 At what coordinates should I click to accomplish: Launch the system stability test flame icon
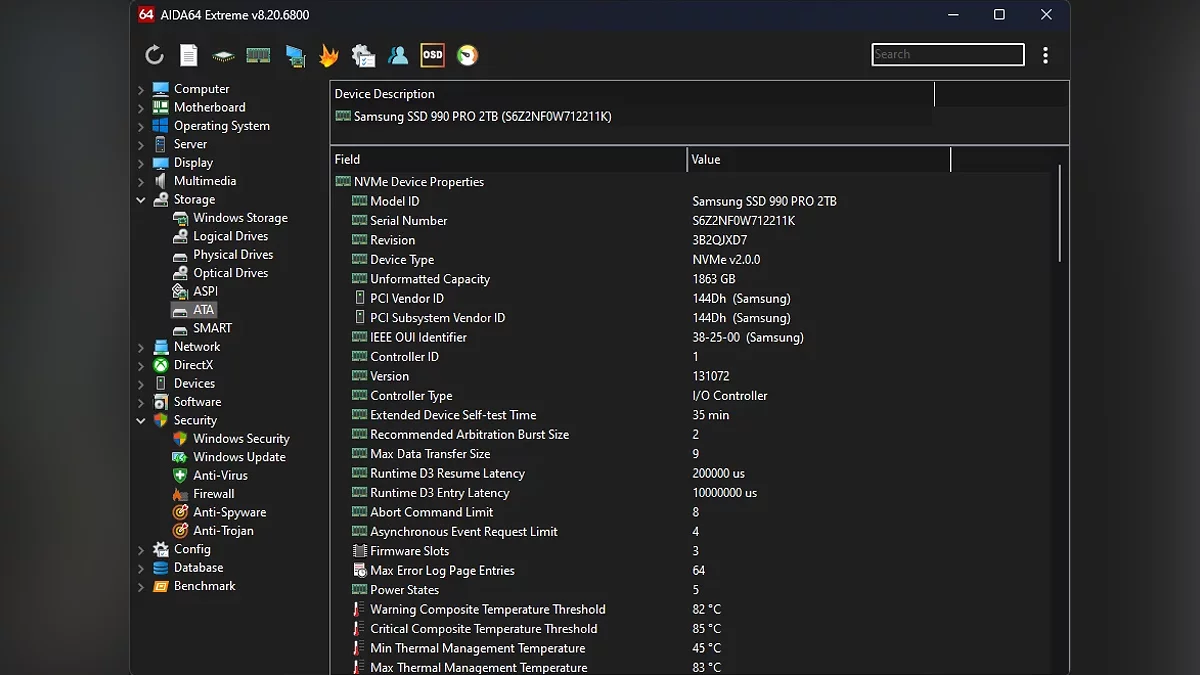pyautogui.click(x=329, y=55)
